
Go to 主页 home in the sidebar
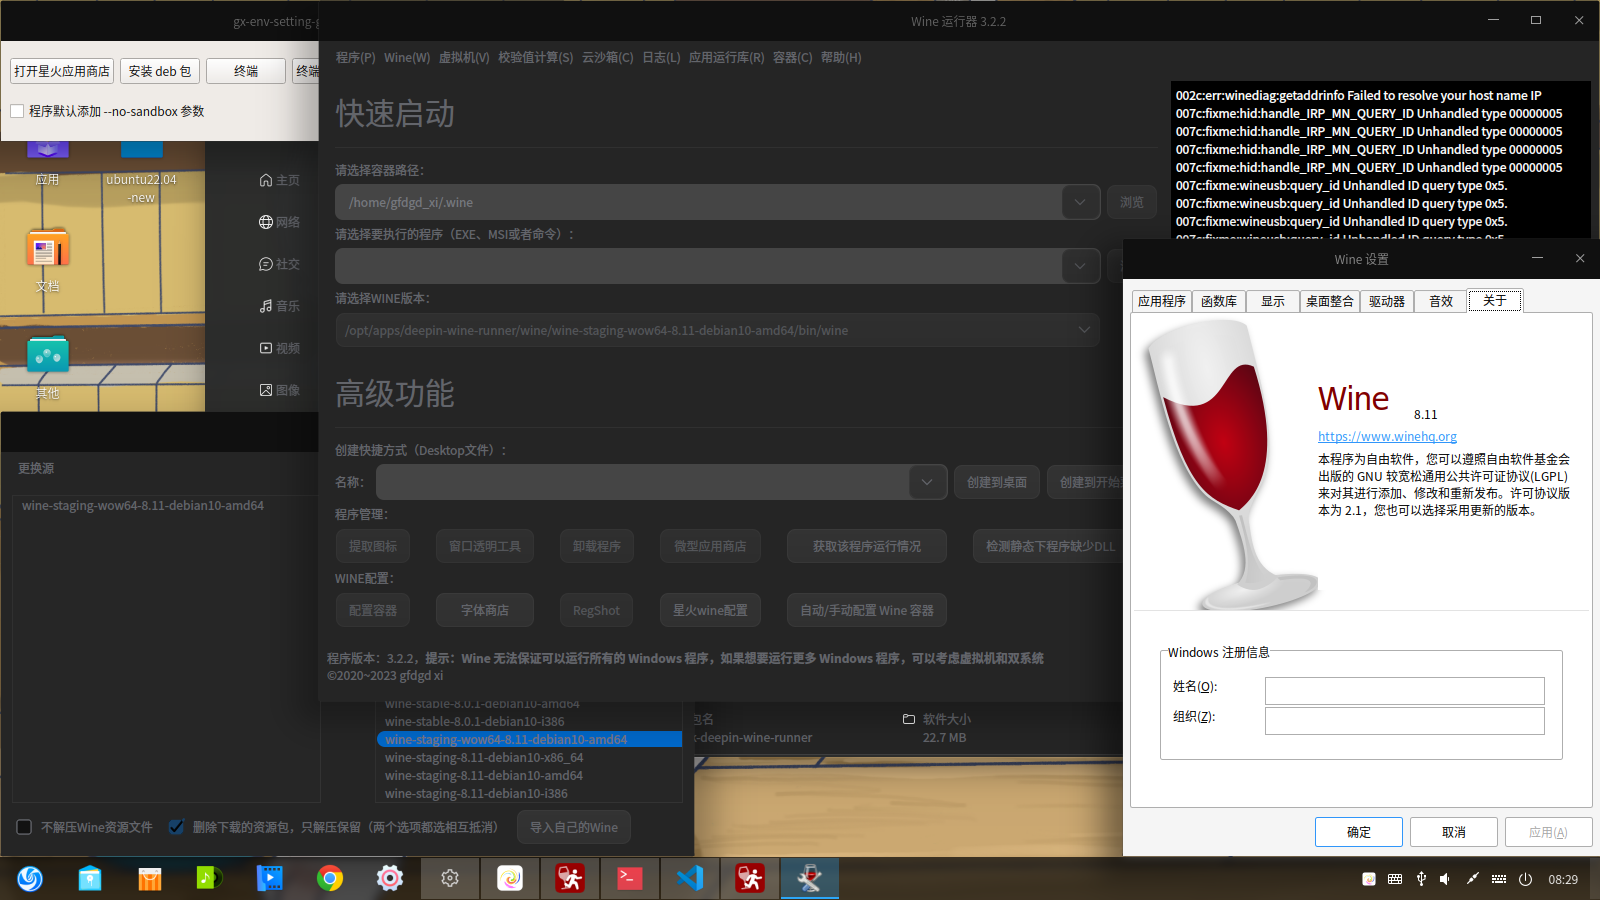point(279,180)
